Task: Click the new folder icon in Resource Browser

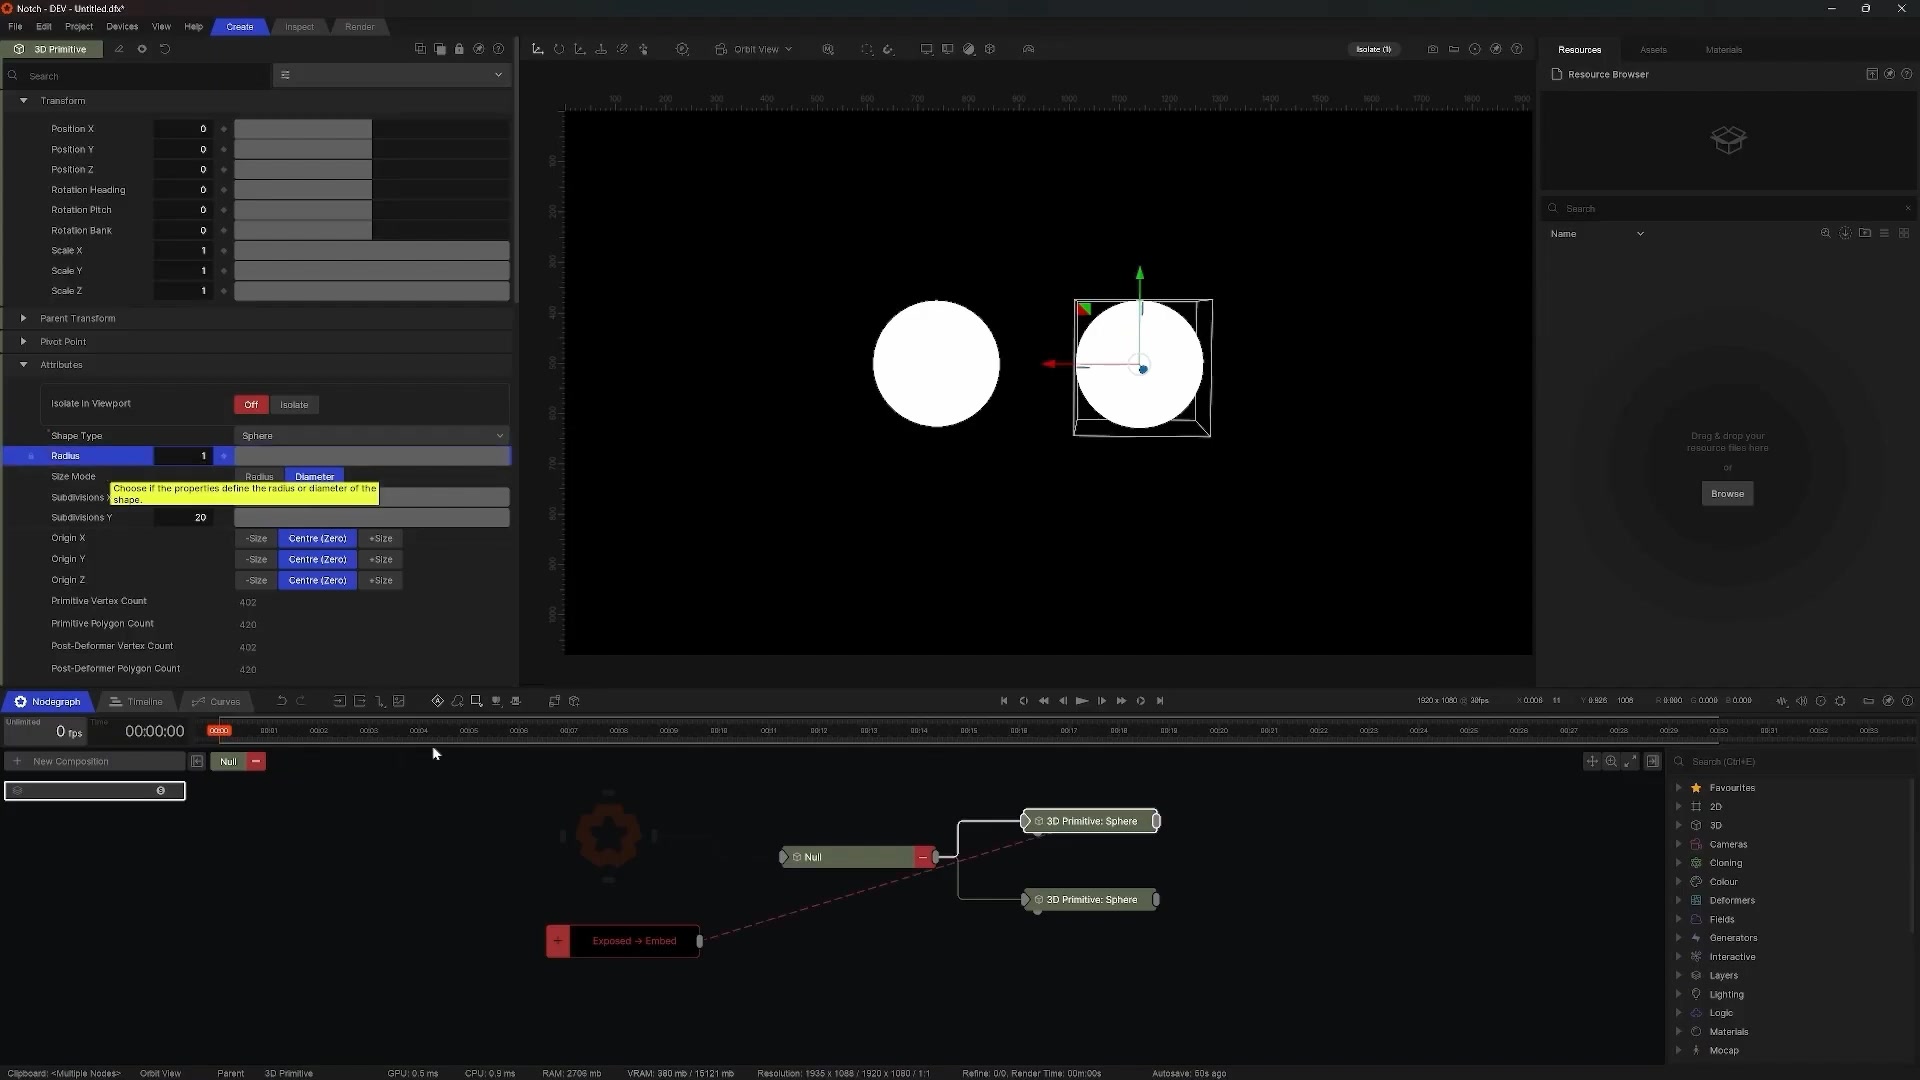Action: [1865, 234]
